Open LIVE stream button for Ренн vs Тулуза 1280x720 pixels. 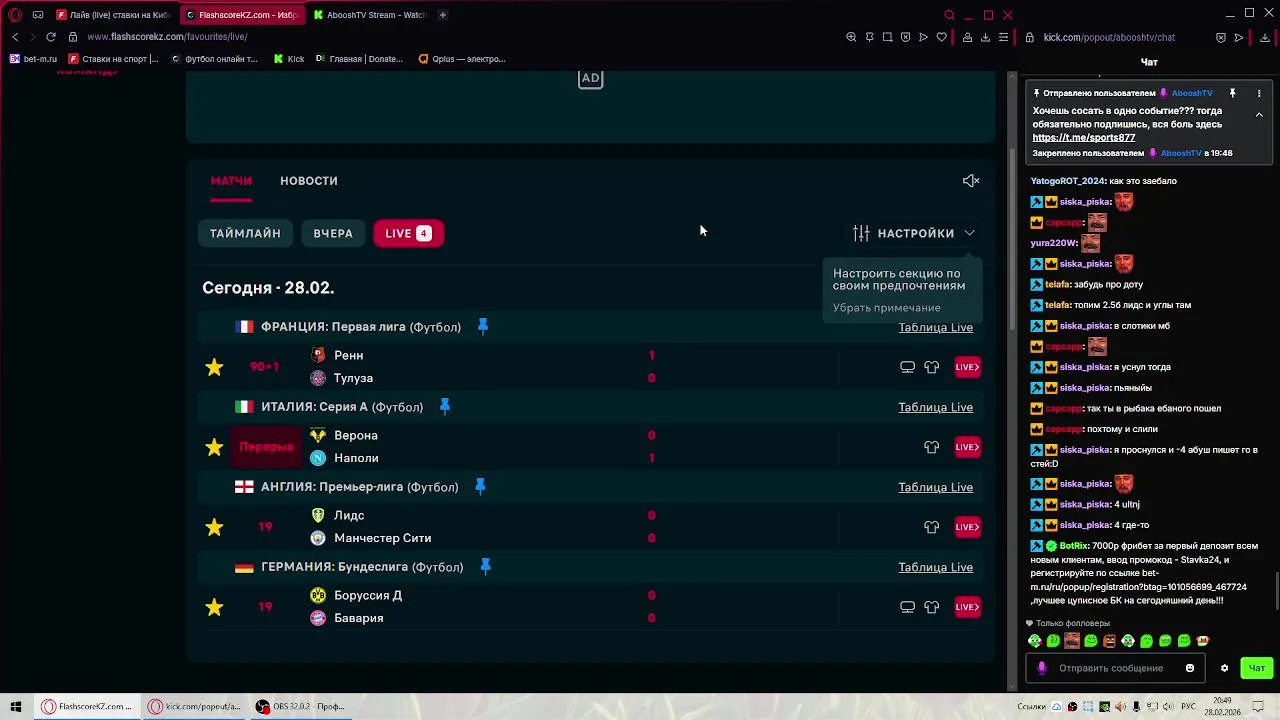pos(967,367)
